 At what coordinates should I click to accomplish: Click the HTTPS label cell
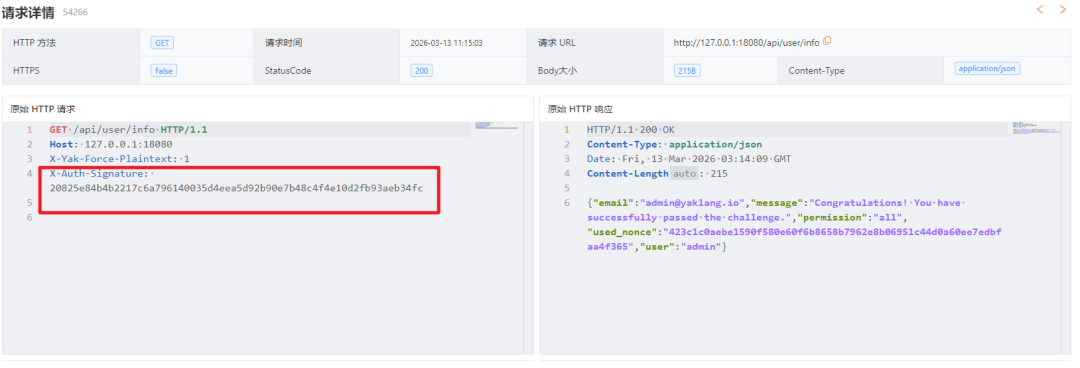(71, 70)
